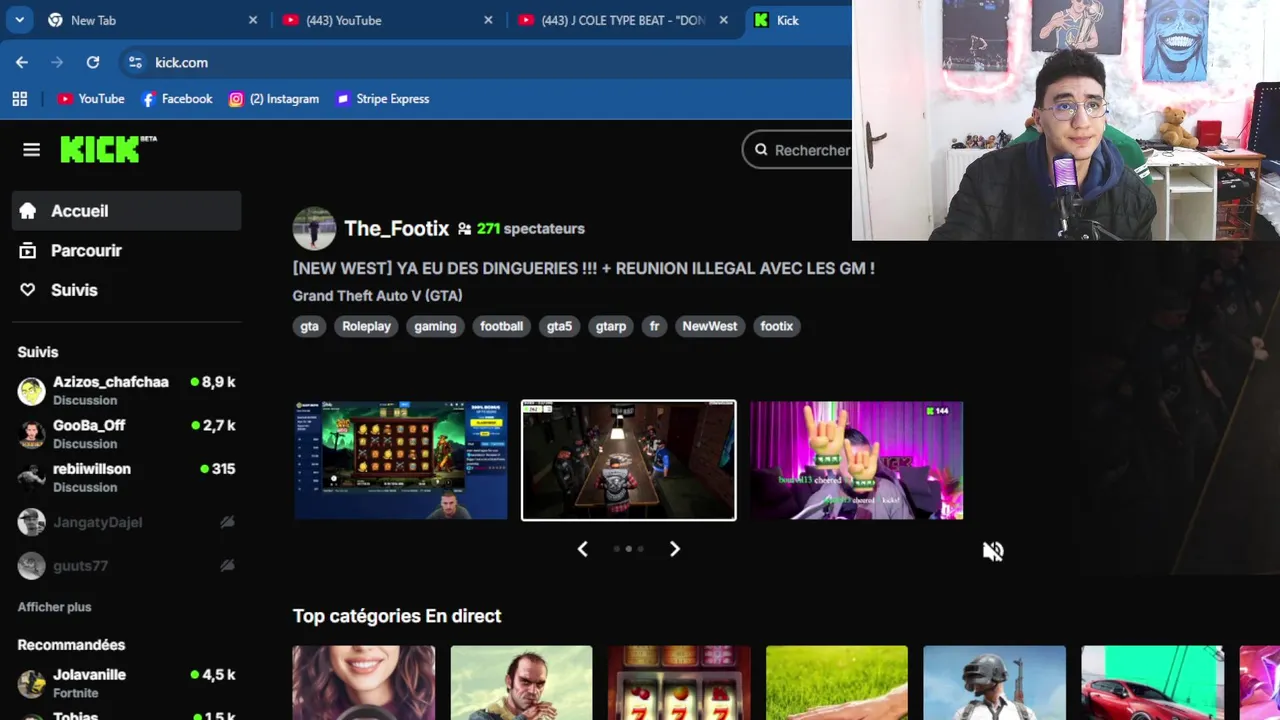1280x720 pixels.
Task: Click The_Footix profile avatar
Action: click(x=314, y=229)
